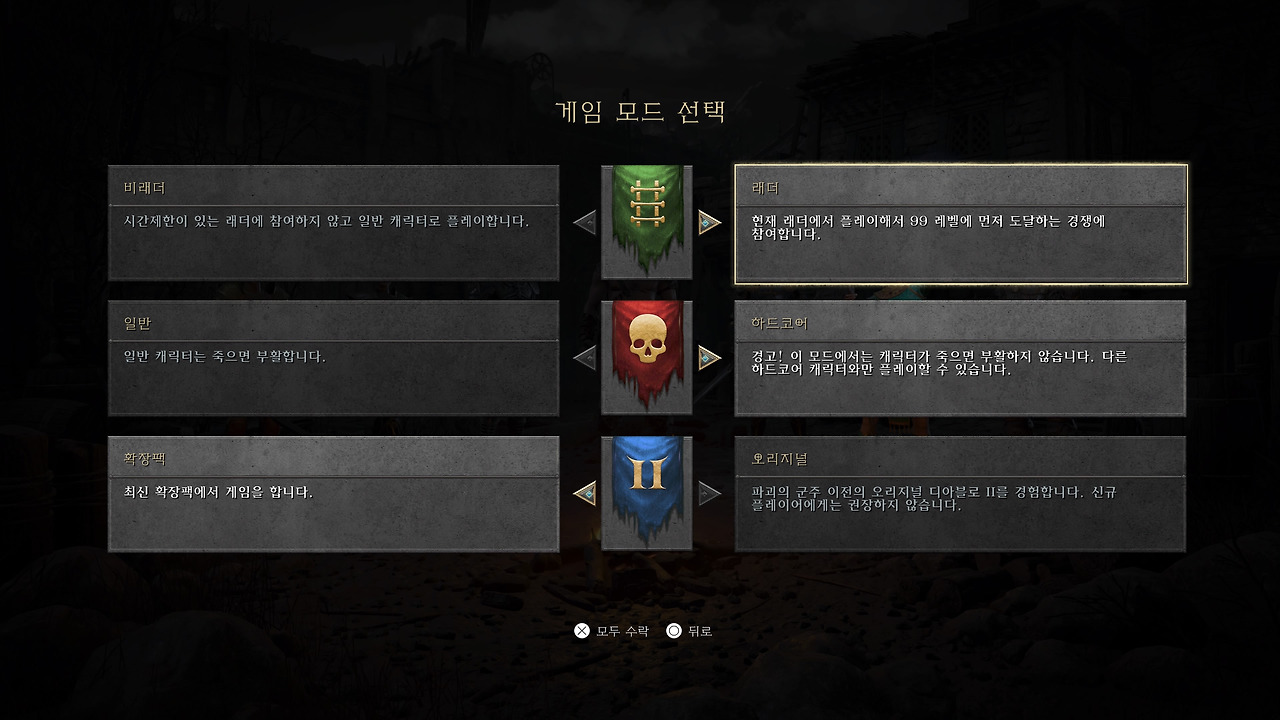
Task: Click left arrow beside ladder banner
Action: pyautogui.click(x=584, y=222)
